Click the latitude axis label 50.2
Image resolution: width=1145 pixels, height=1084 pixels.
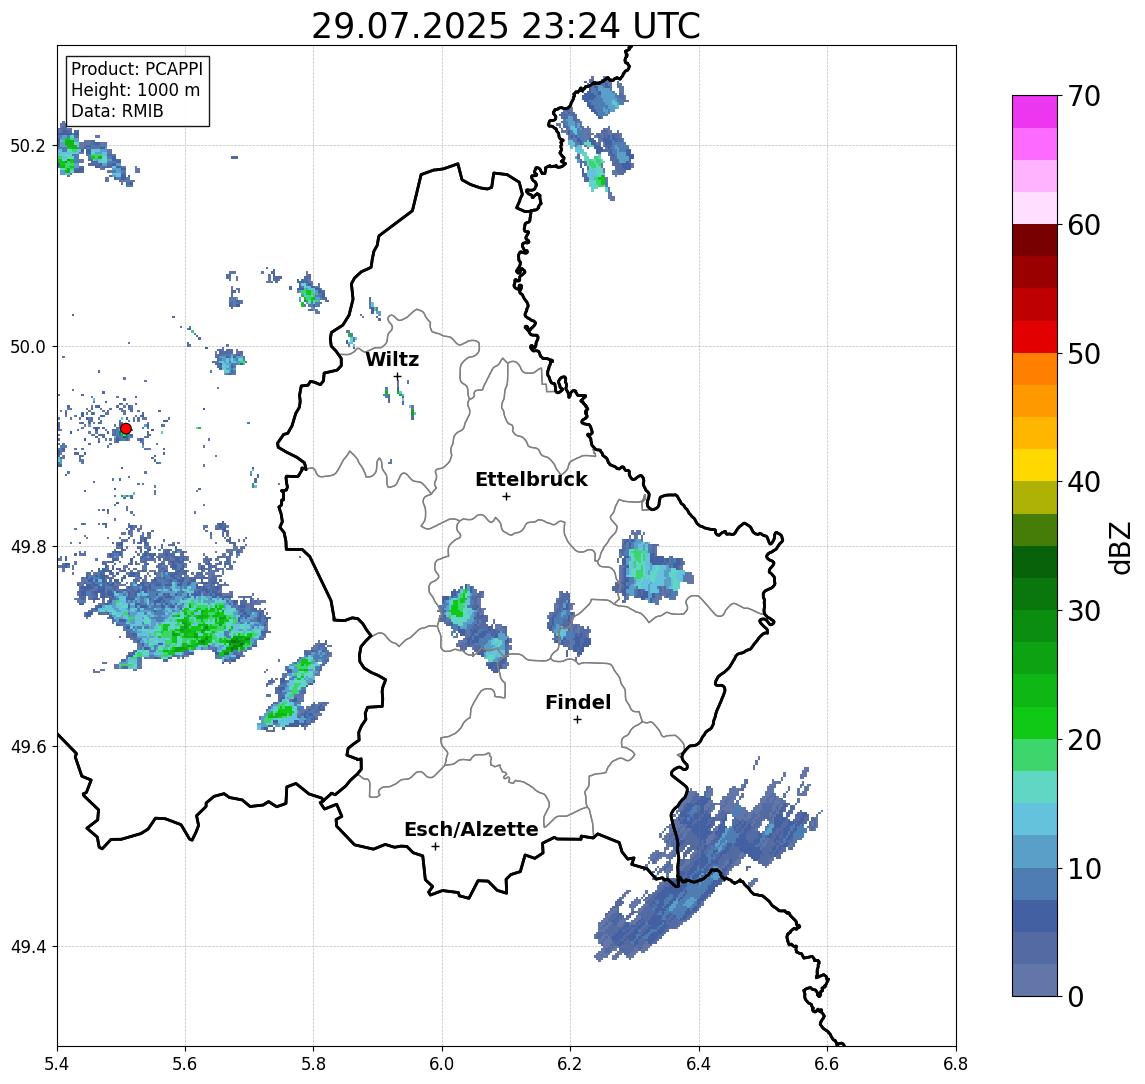(x=28, y=145)
